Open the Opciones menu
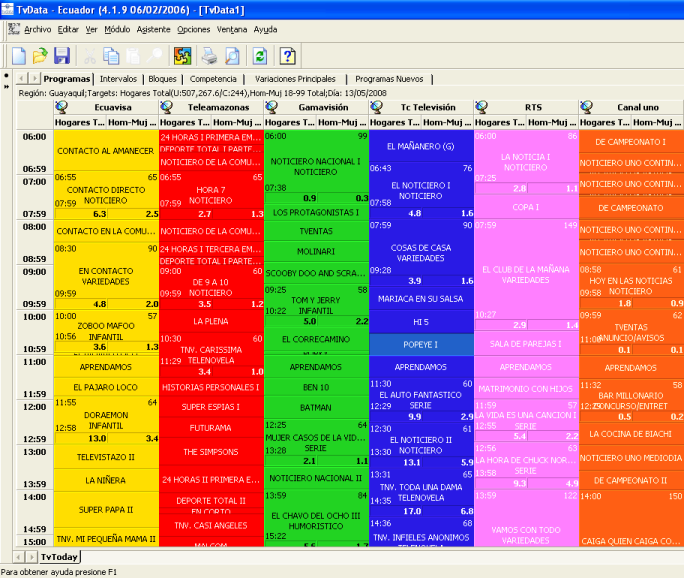The width and height of the screenshot is (684, 578). (193, 29)
